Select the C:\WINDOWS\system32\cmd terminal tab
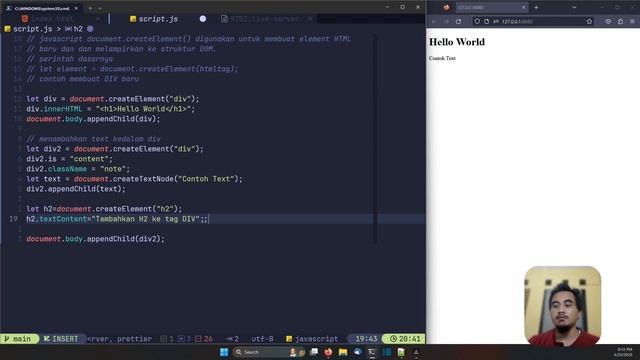This screenshot has height=360, width=640. click(x=41, y=8)
